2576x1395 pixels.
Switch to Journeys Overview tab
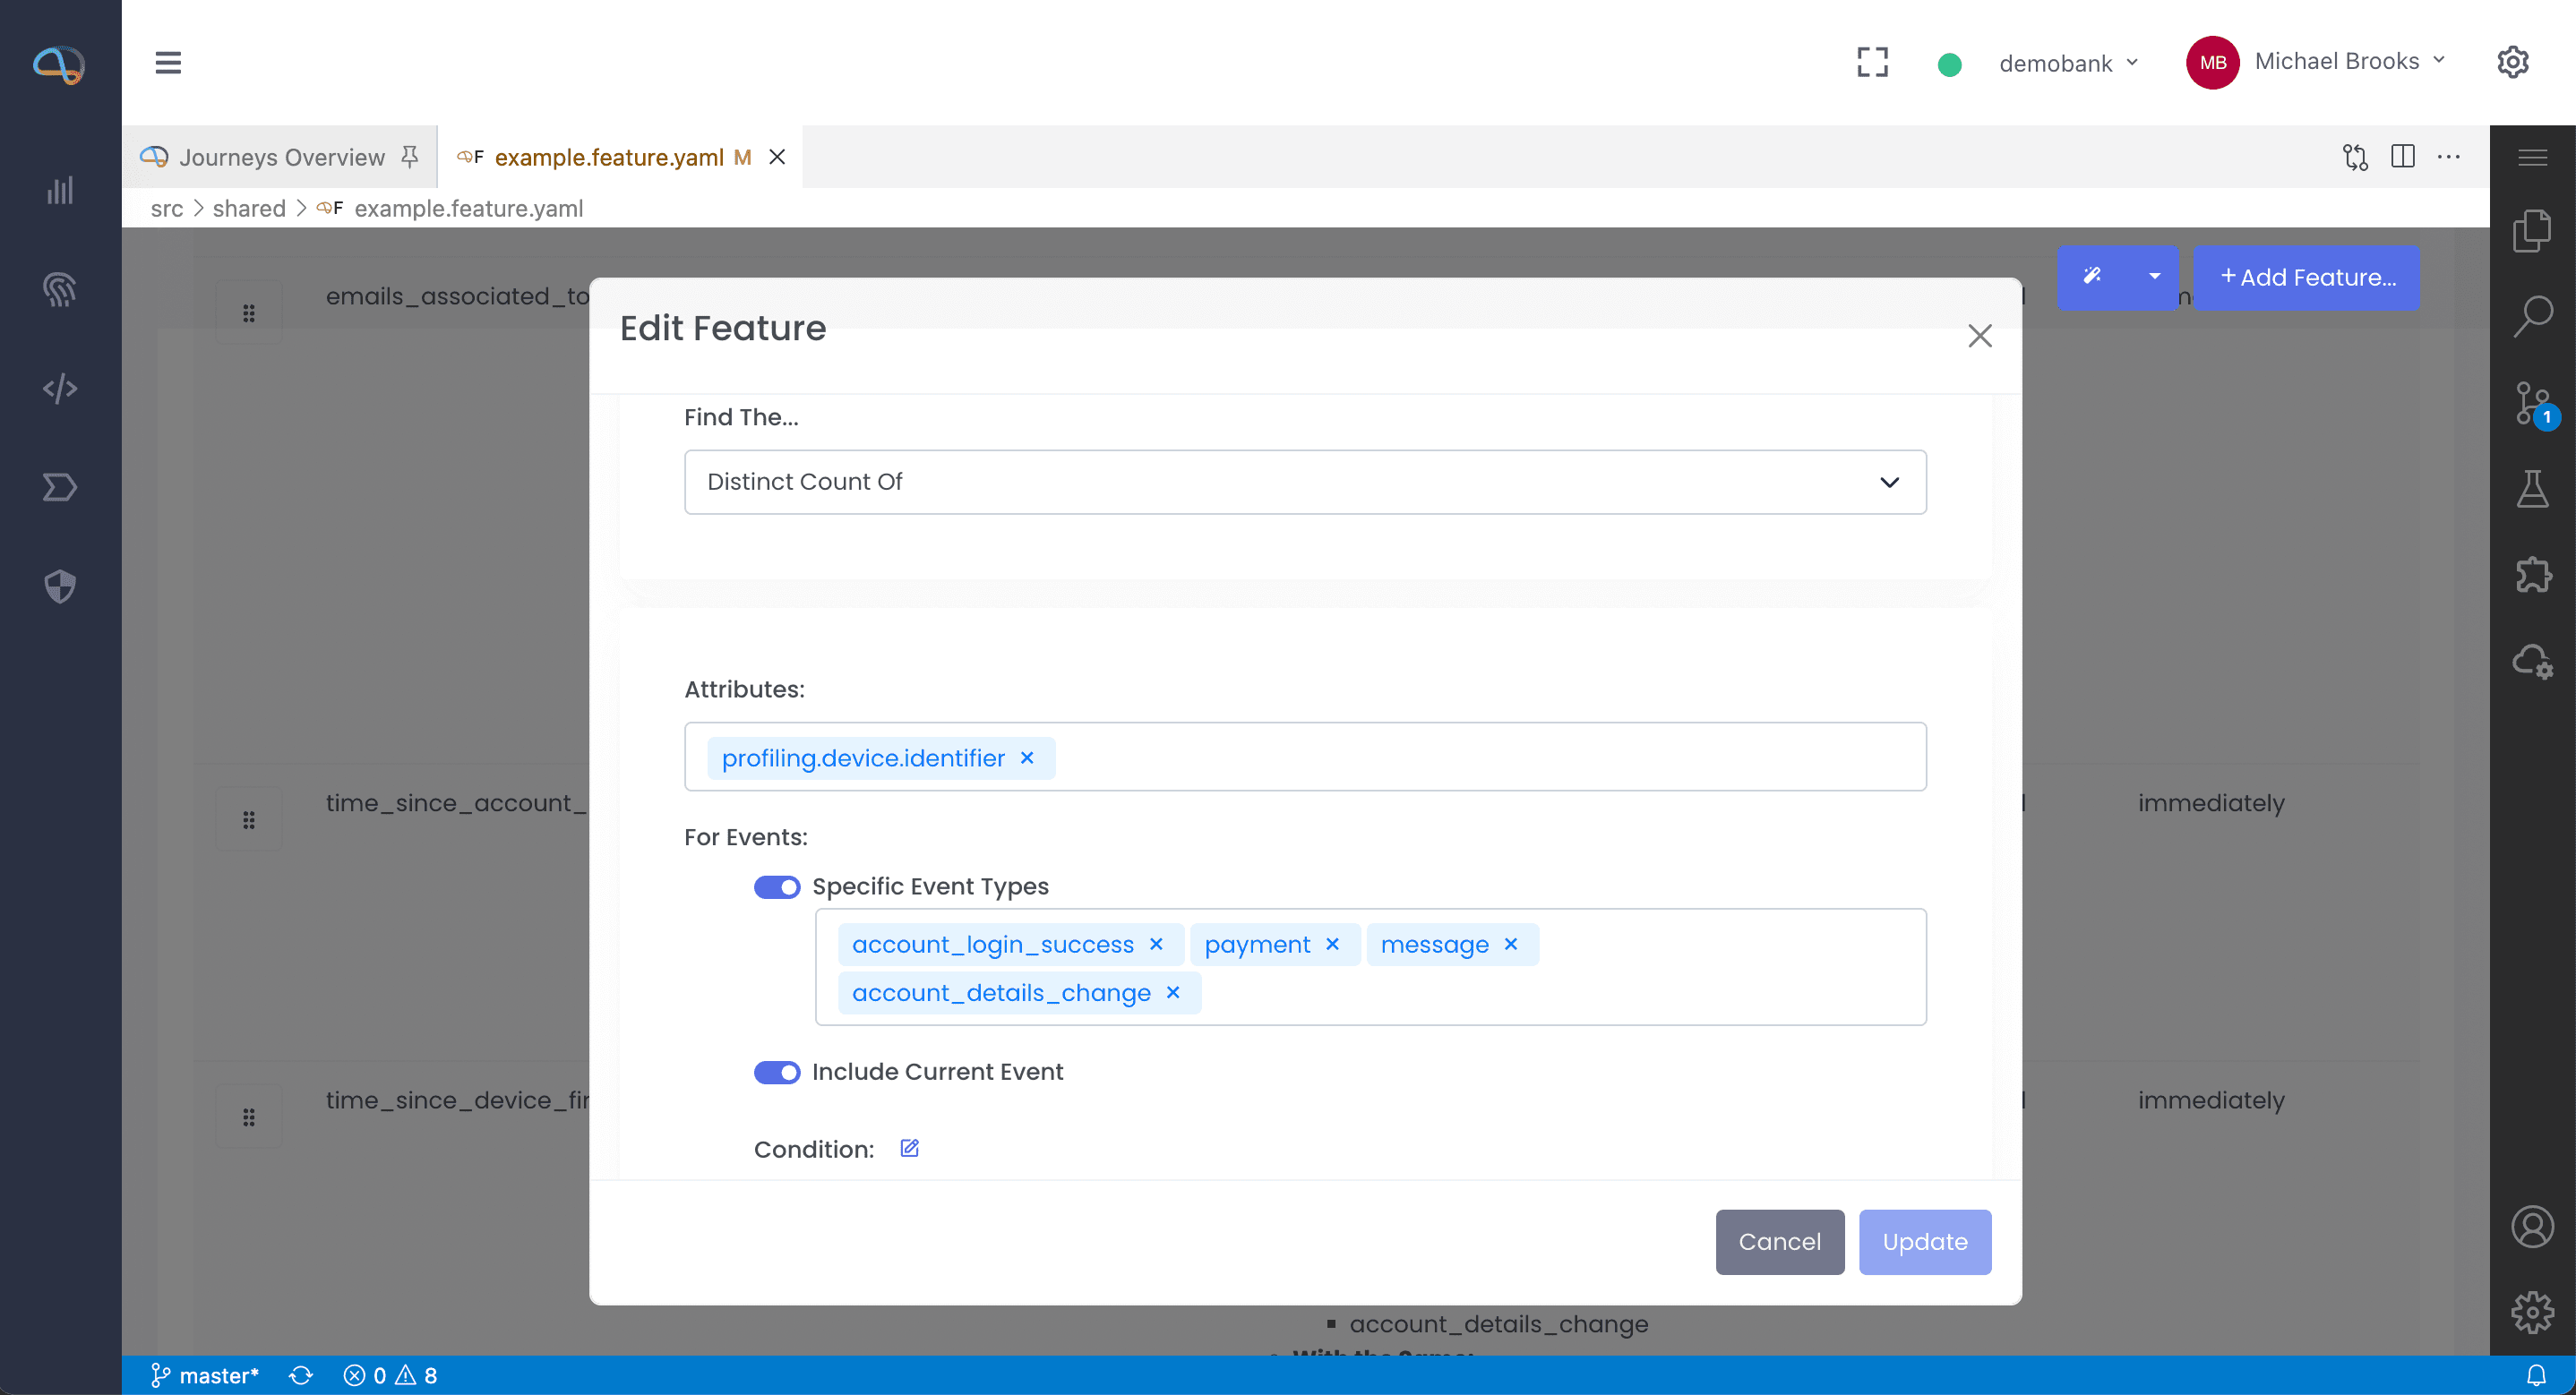pos(281,157)
